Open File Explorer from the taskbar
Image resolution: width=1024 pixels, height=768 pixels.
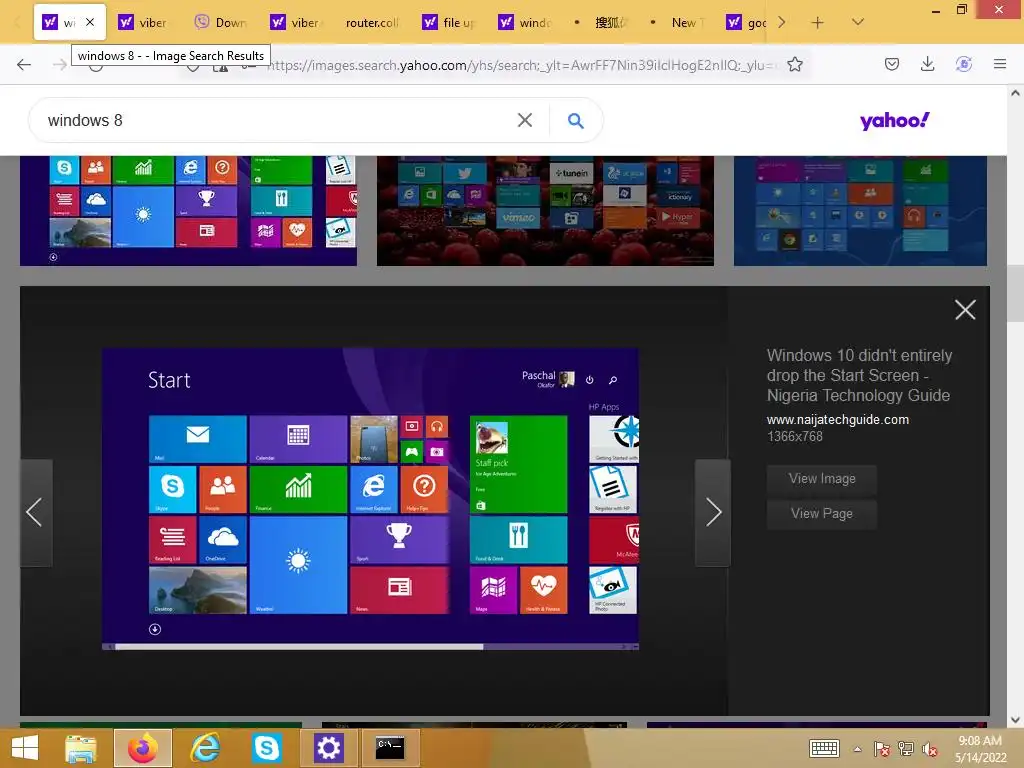pos(81,748)
